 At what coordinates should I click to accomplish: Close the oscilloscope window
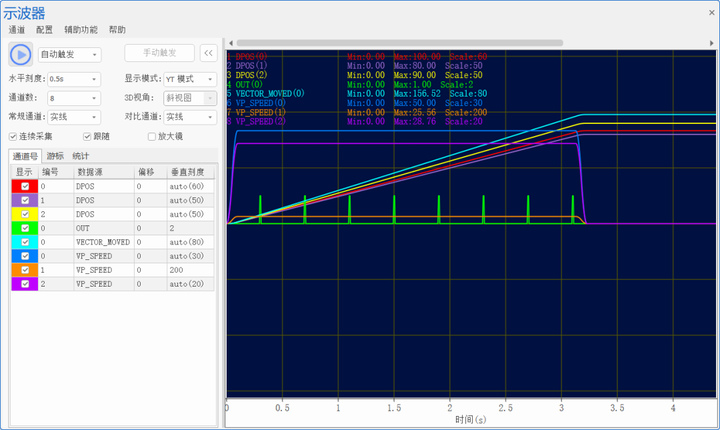click(711, 12)
